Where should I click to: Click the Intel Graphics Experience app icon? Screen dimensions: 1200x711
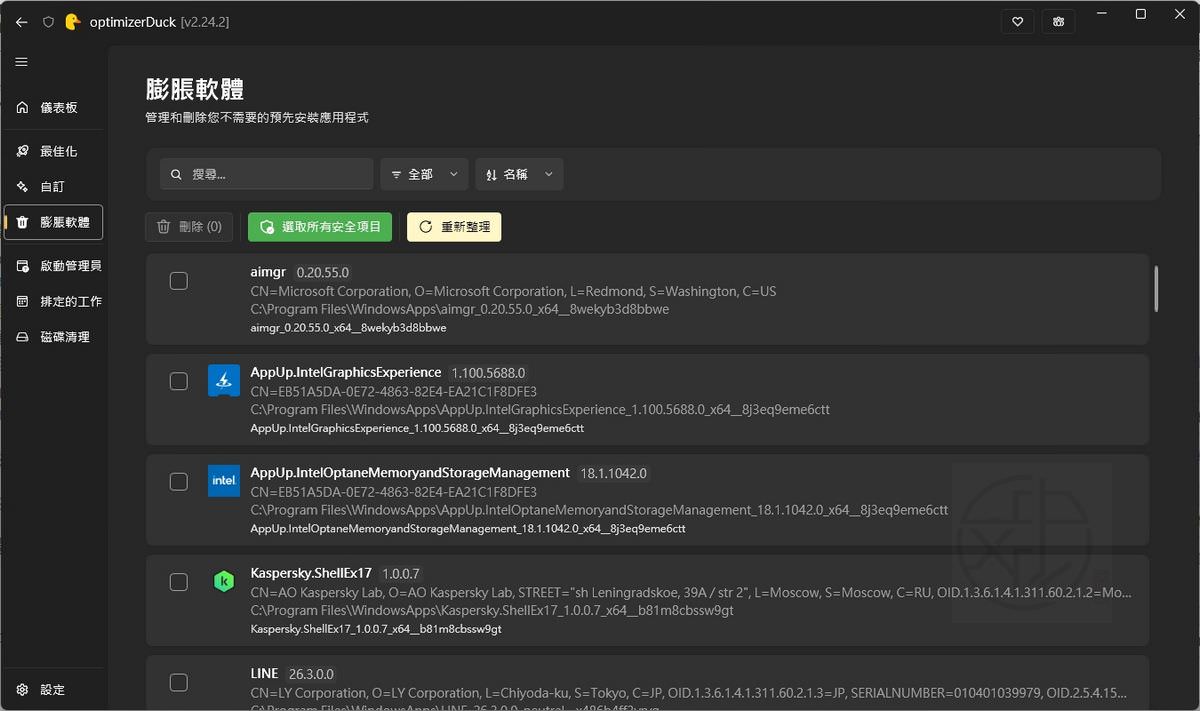pos(224,380)
